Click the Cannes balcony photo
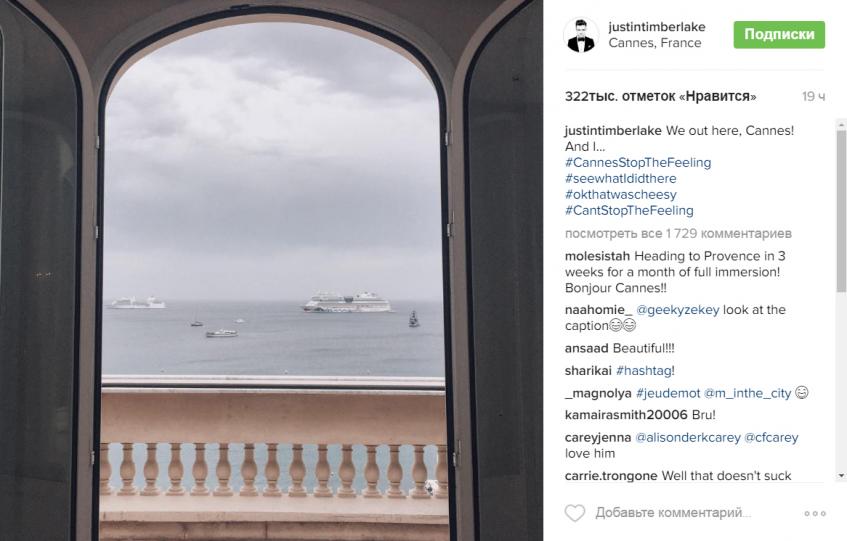This screenshot has height=541, width=847. click(x=271, y=270)
